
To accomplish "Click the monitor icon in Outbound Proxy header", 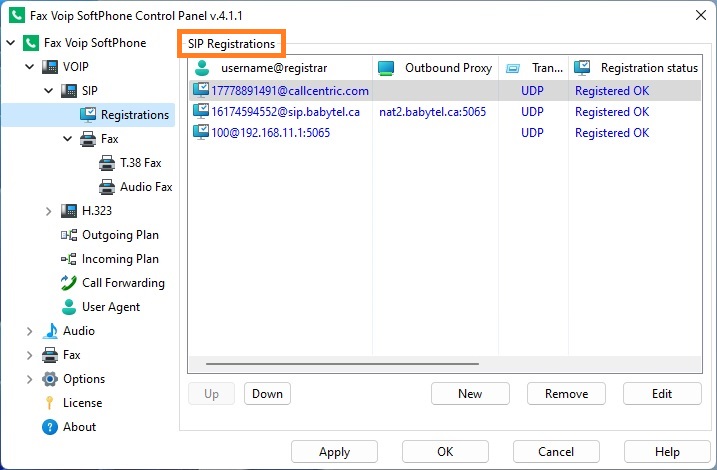I will [386, 68].
